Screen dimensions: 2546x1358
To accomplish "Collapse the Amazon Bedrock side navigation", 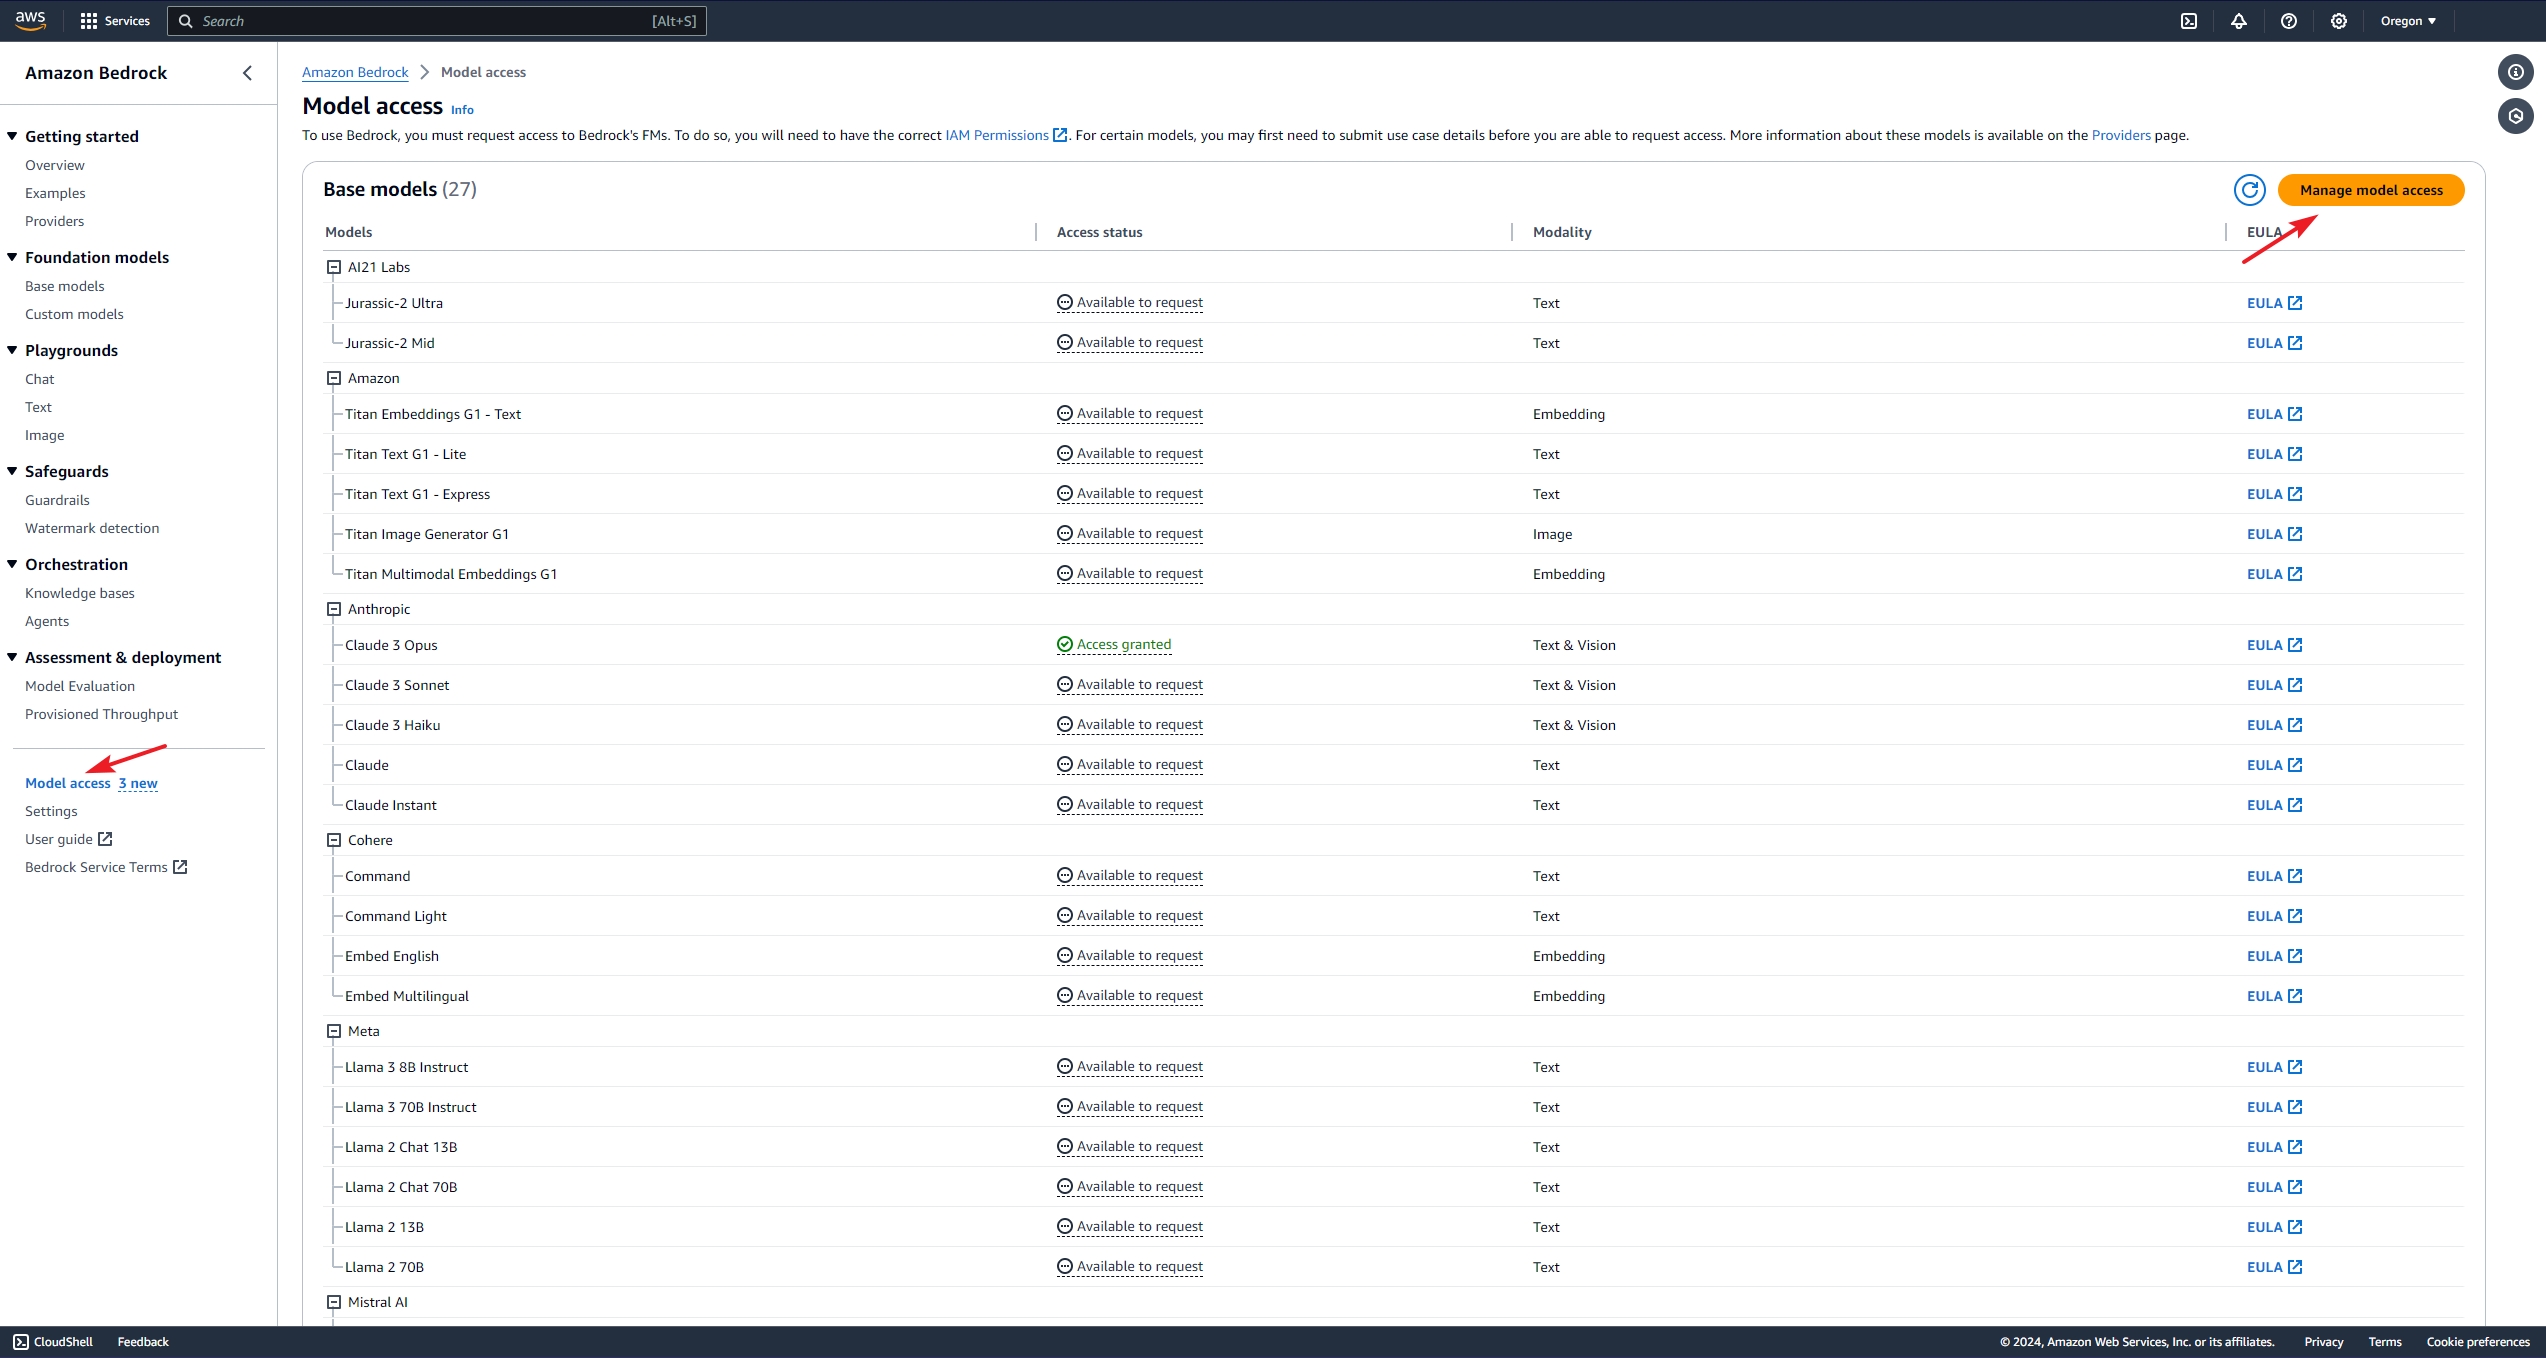I will point(247,73).
